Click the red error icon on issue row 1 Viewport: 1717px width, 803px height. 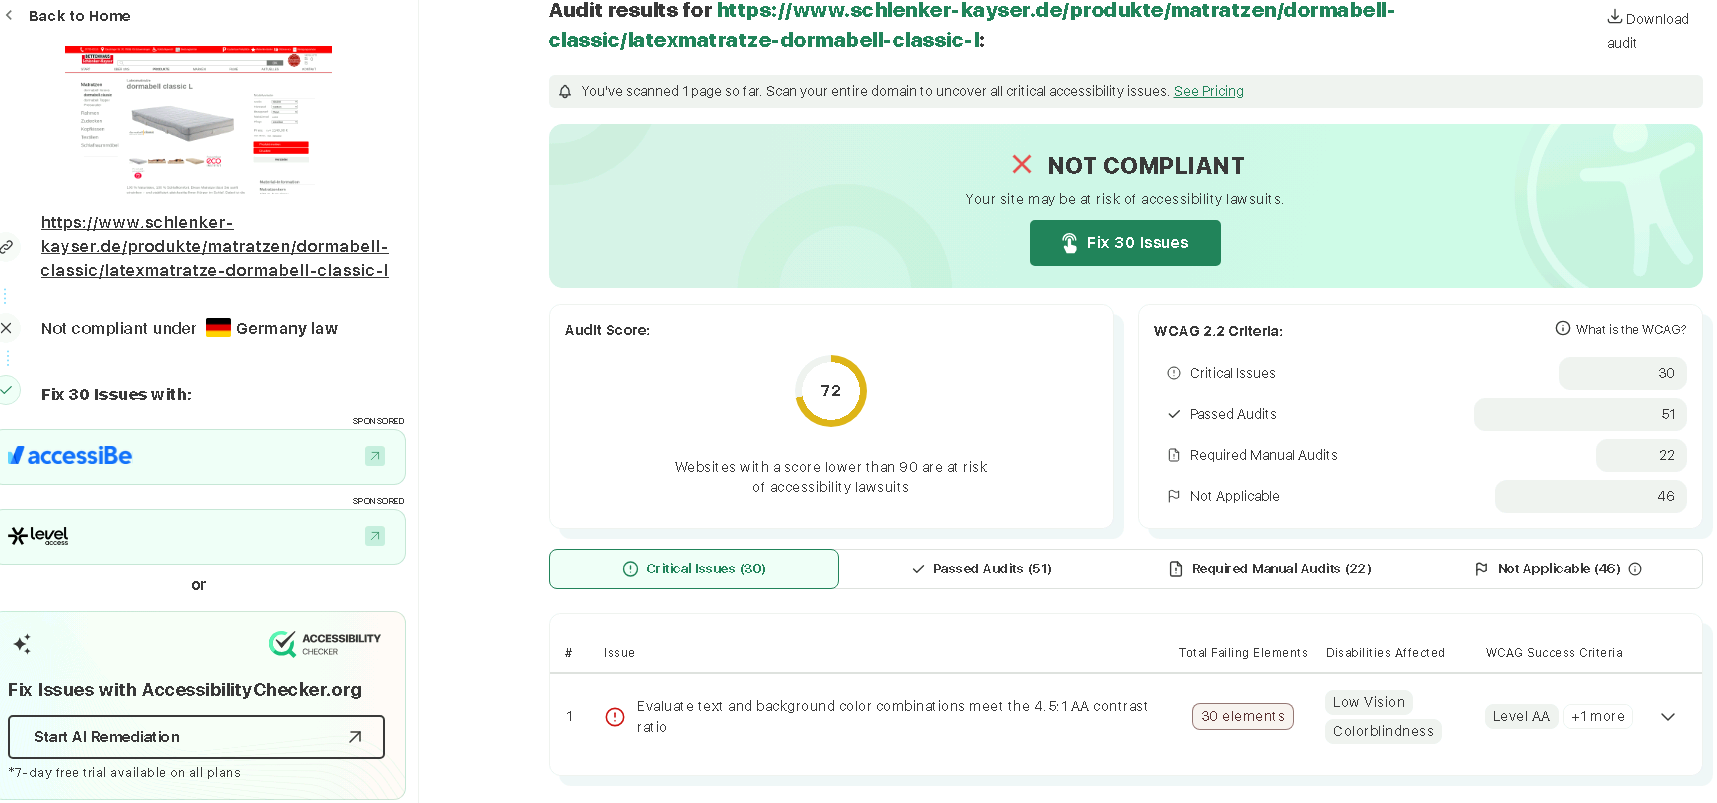(x=615, y=717)
